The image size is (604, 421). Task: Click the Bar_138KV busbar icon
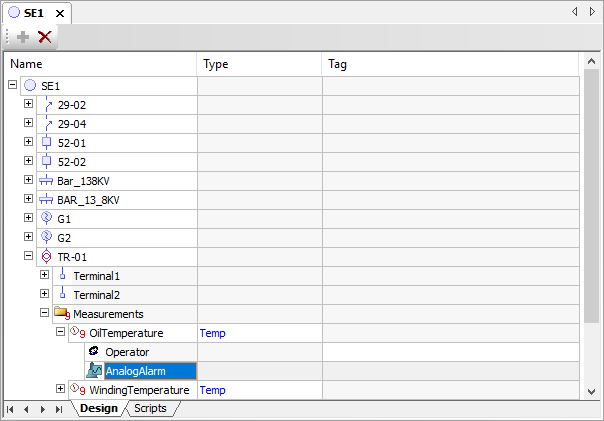pyautogui.click(x=46, y=181)
